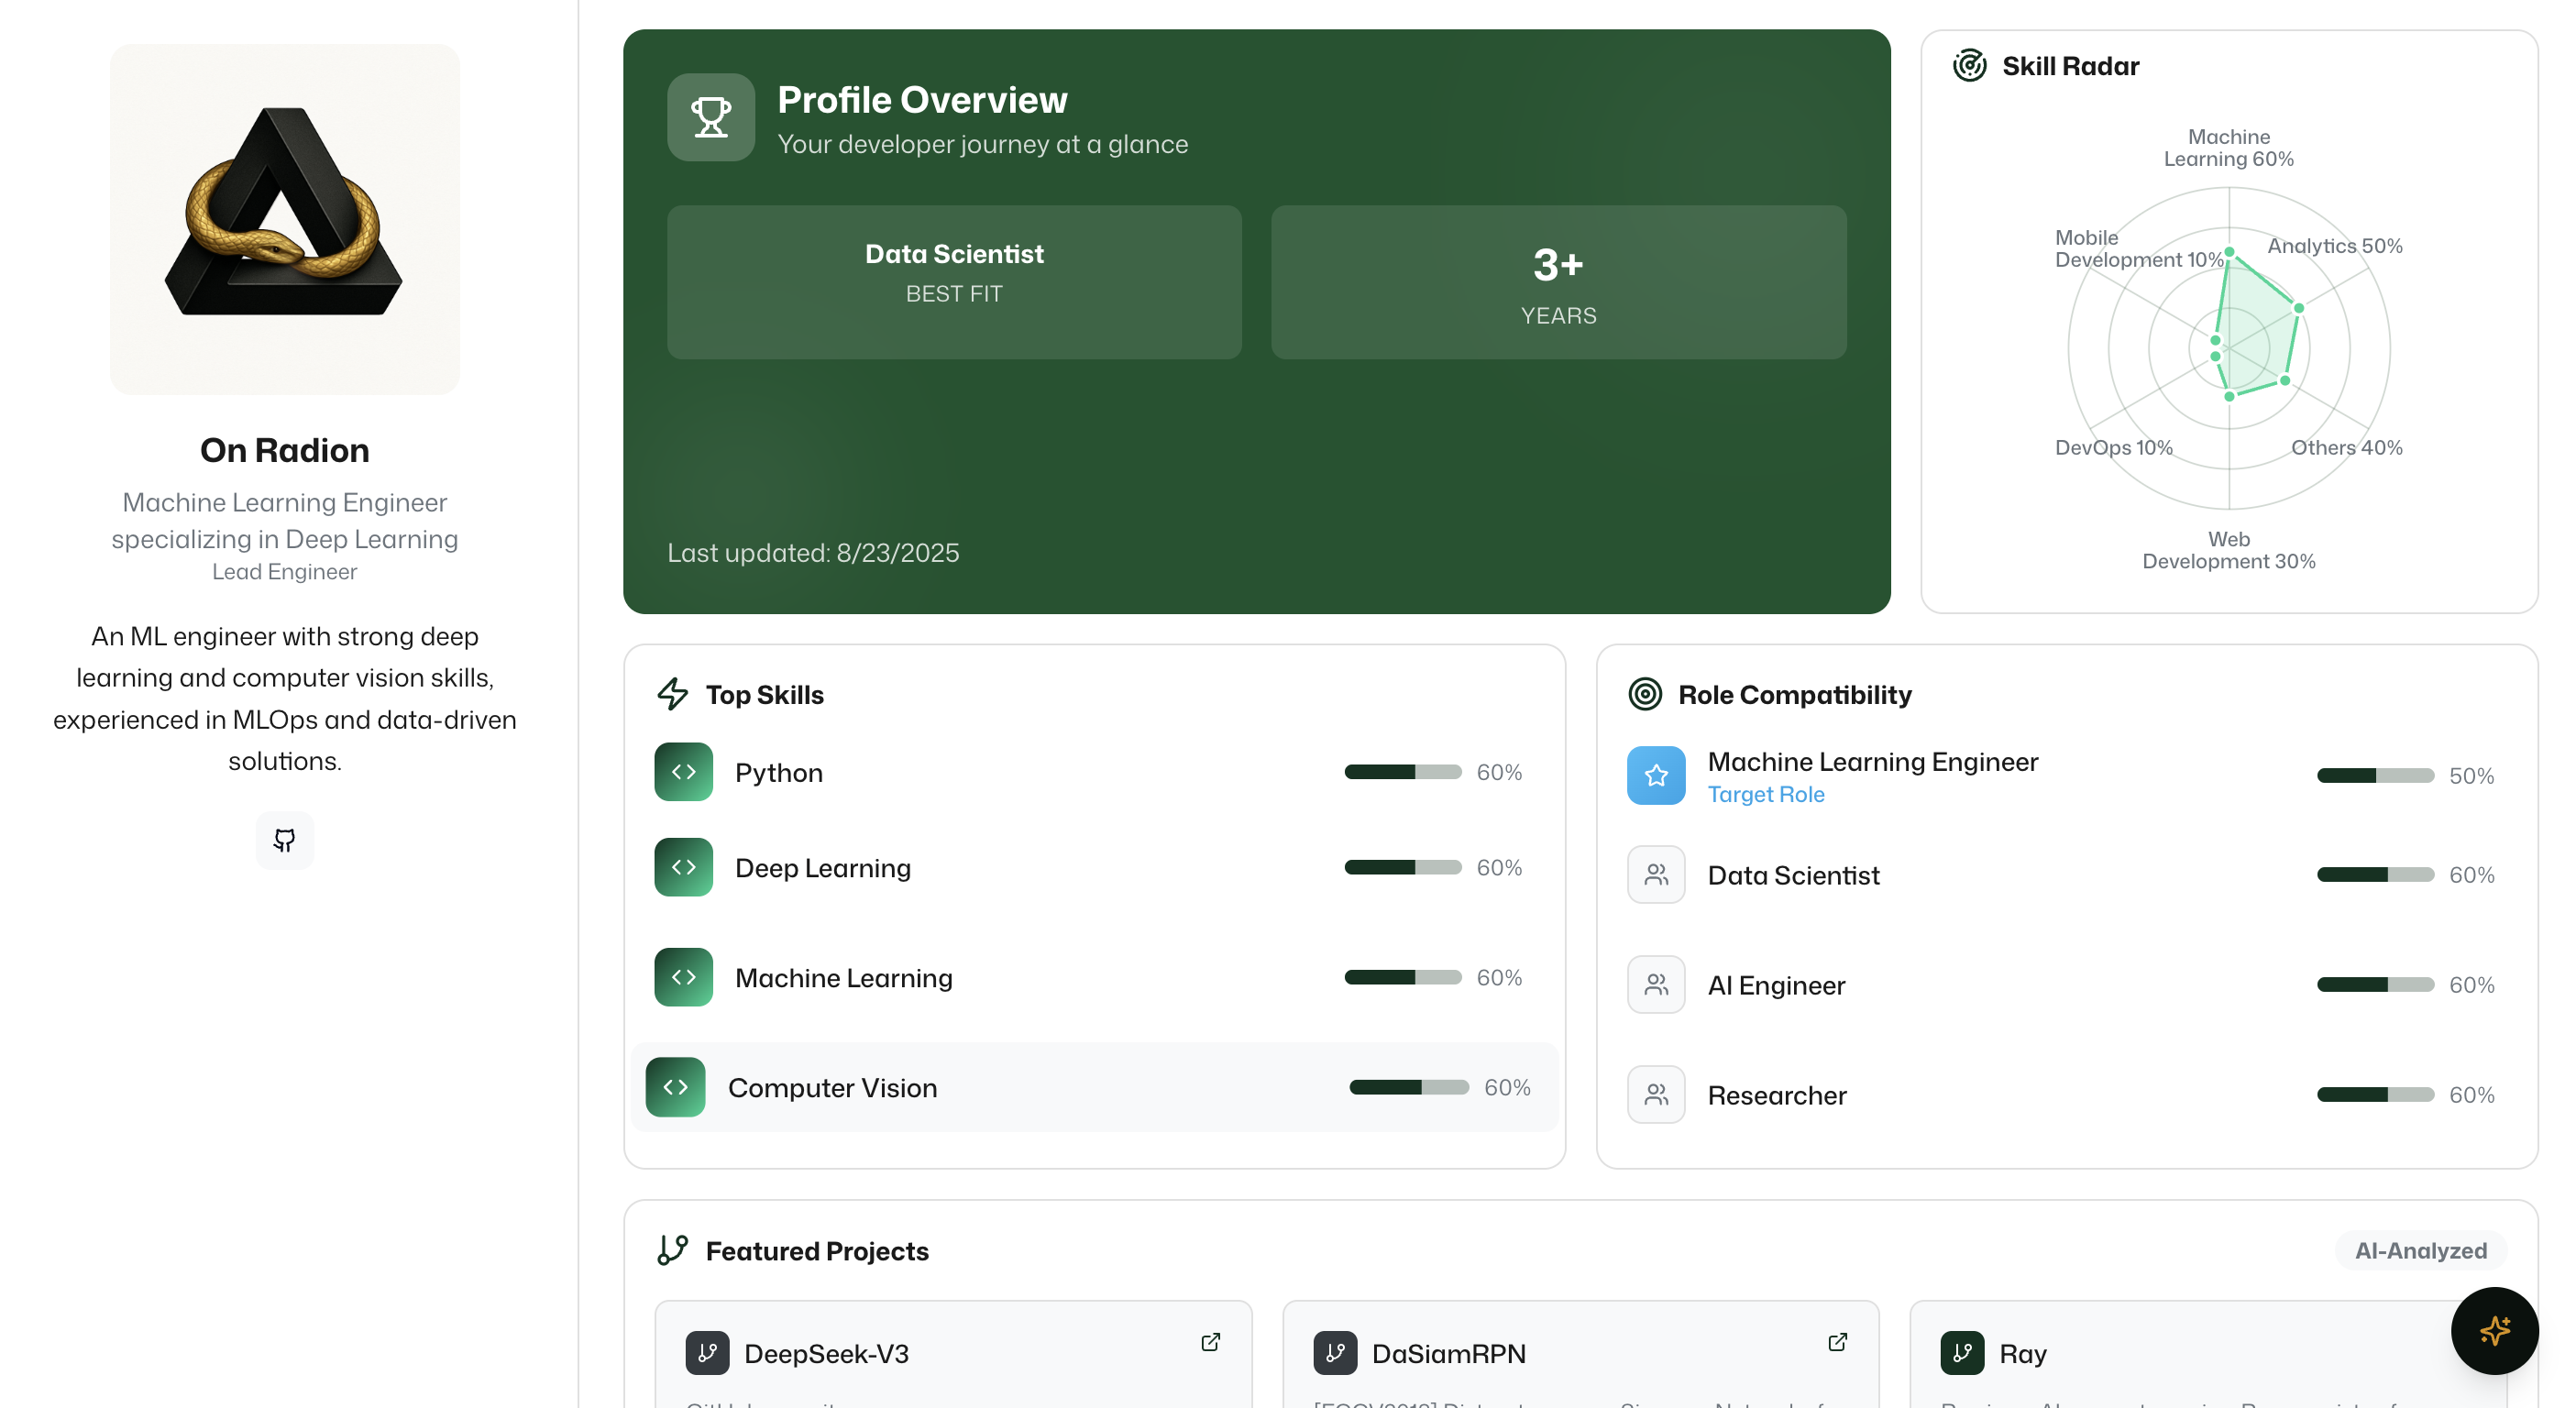Click the 3+ Years experience card
This screenshot has width=2576, height=1408.
[x=1558, y=283]
